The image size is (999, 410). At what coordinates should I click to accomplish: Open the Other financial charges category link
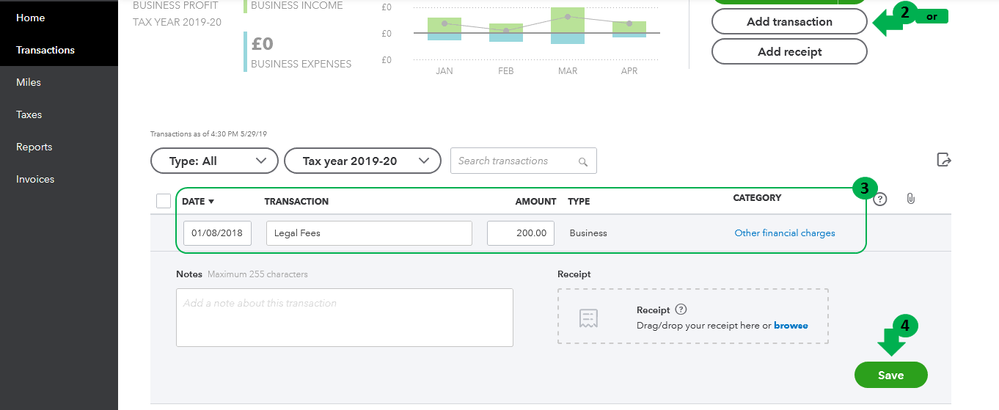click(x=784, y=233)
